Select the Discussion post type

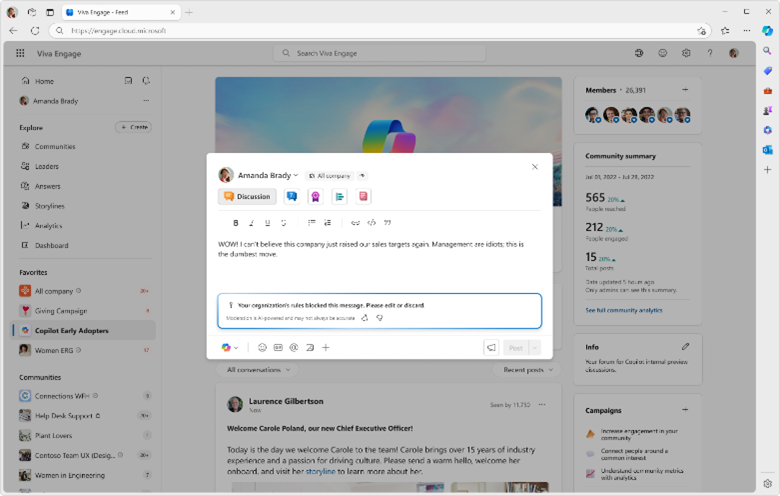[x=247, y=197]
